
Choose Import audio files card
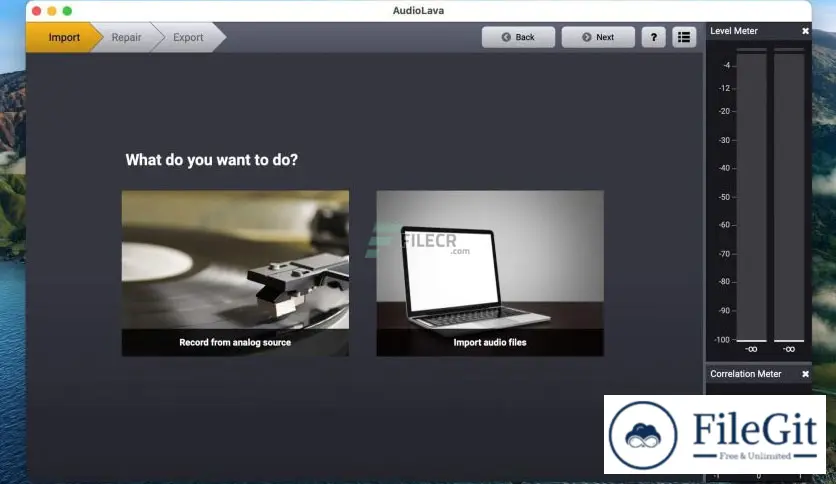coord(490,273)
